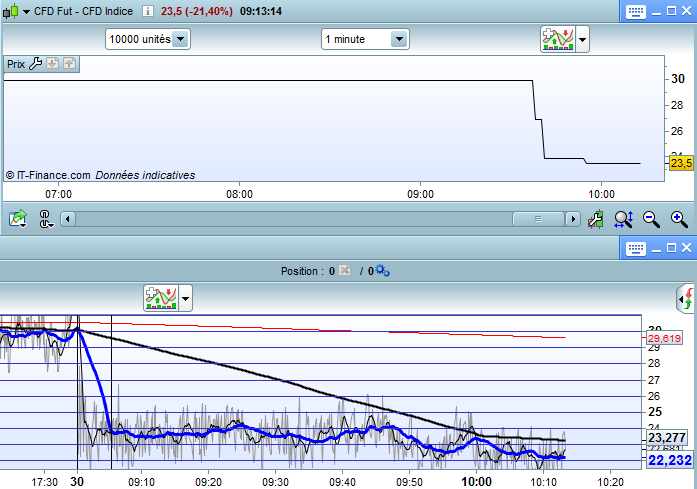Click the scrollbar left arrow

[x=68, y=219]
